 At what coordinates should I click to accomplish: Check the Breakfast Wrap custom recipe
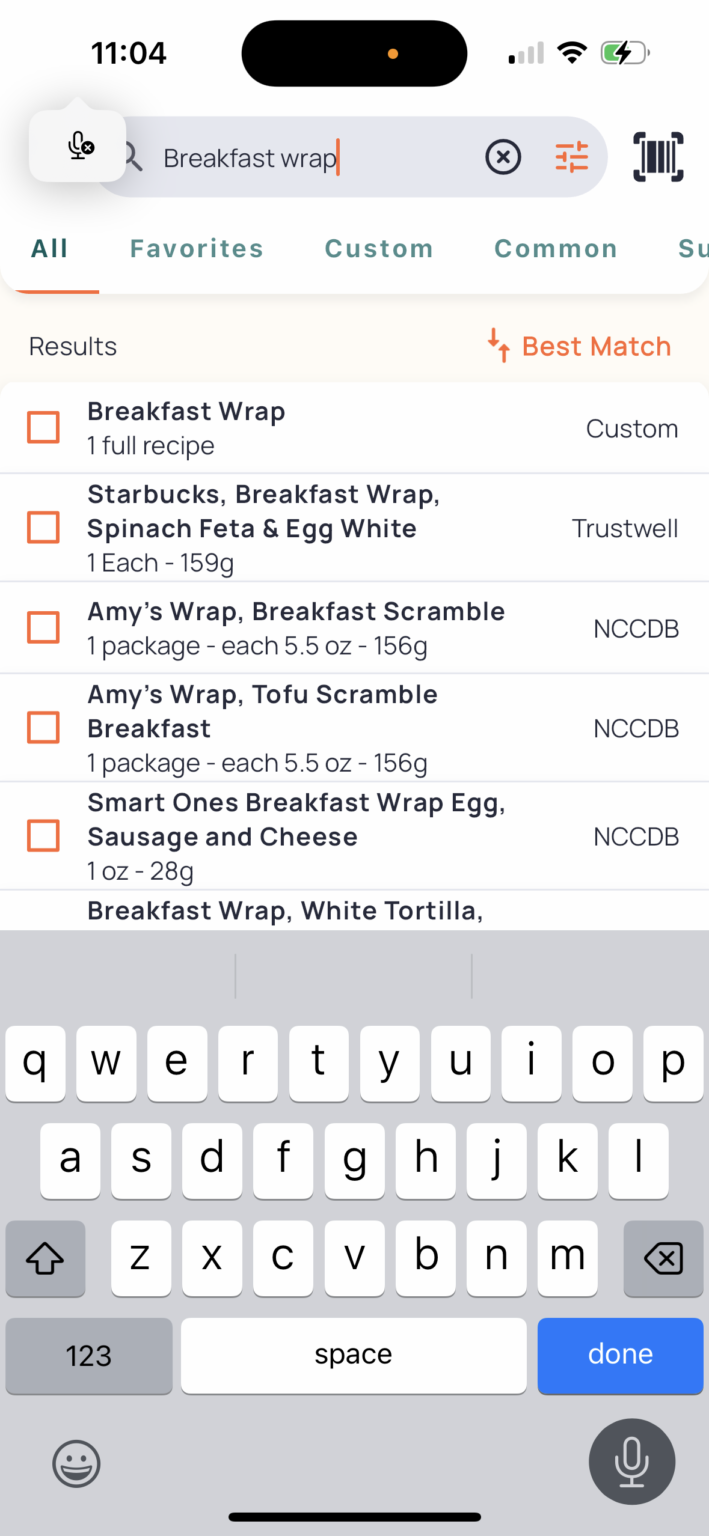pos(43,427)
